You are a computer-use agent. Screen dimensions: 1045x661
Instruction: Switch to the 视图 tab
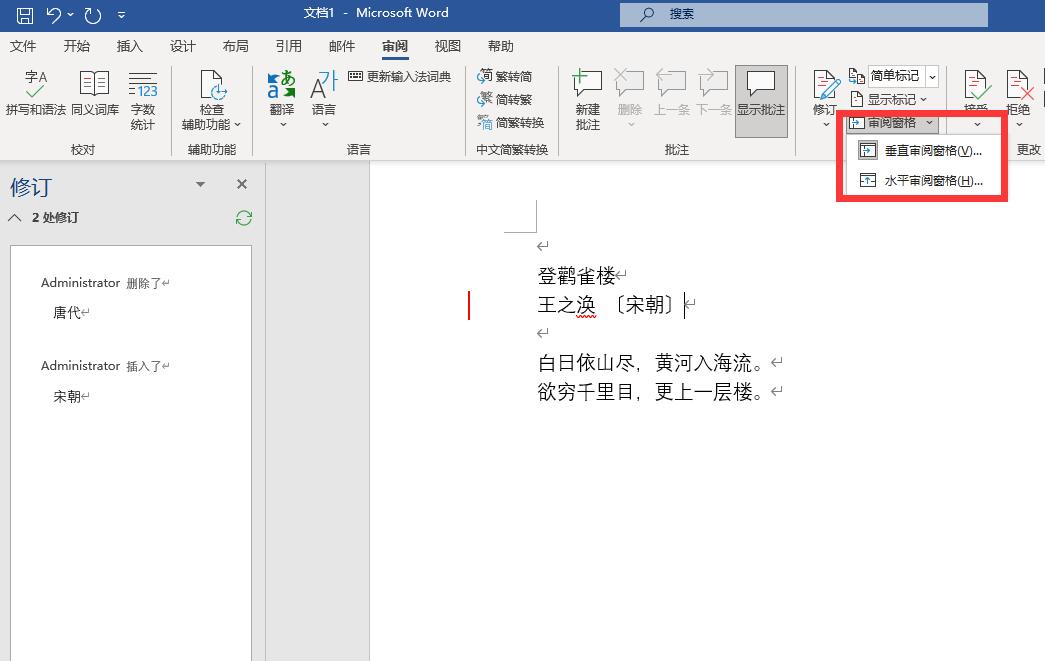448,46
